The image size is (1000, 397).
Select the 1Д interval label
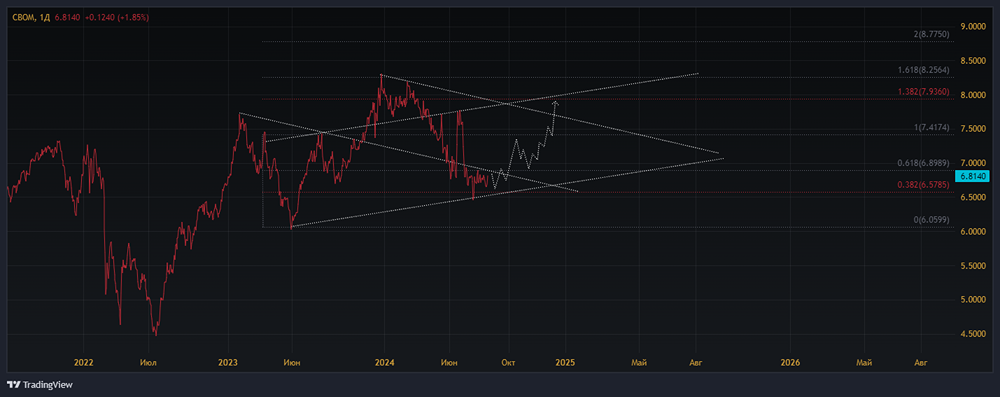[x=45, y=18]
